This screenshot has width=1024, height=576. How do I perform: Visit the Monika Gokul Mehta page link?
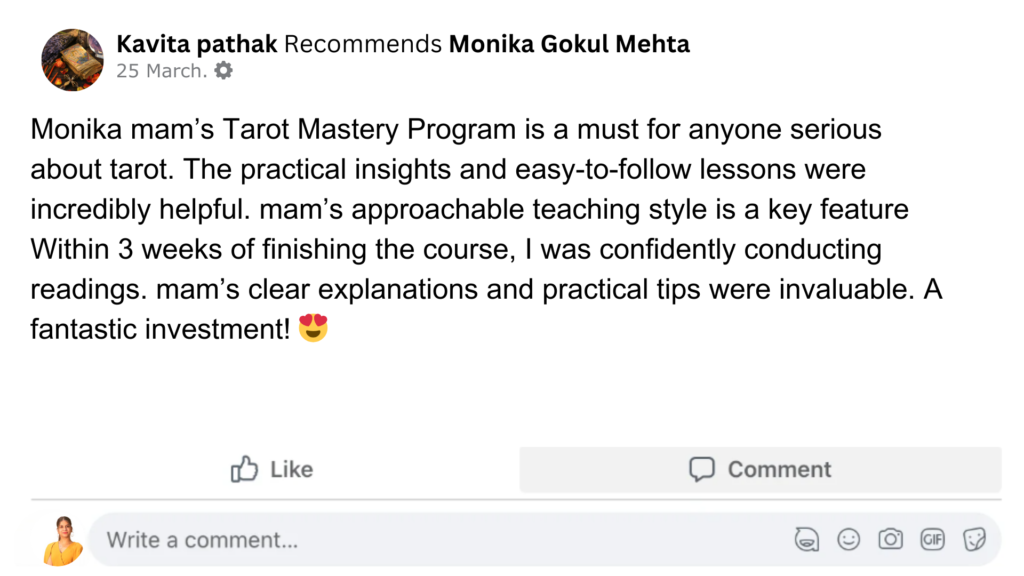569,44
